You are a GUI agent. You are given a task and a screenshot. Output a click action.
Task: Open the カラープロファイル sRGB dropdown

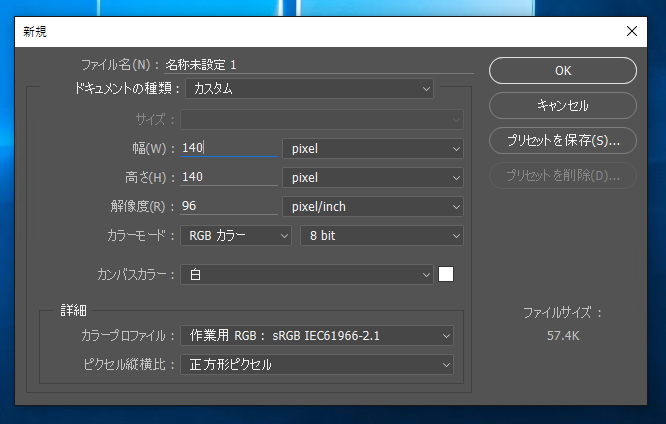pyautogui.click(x=317, y=336)
